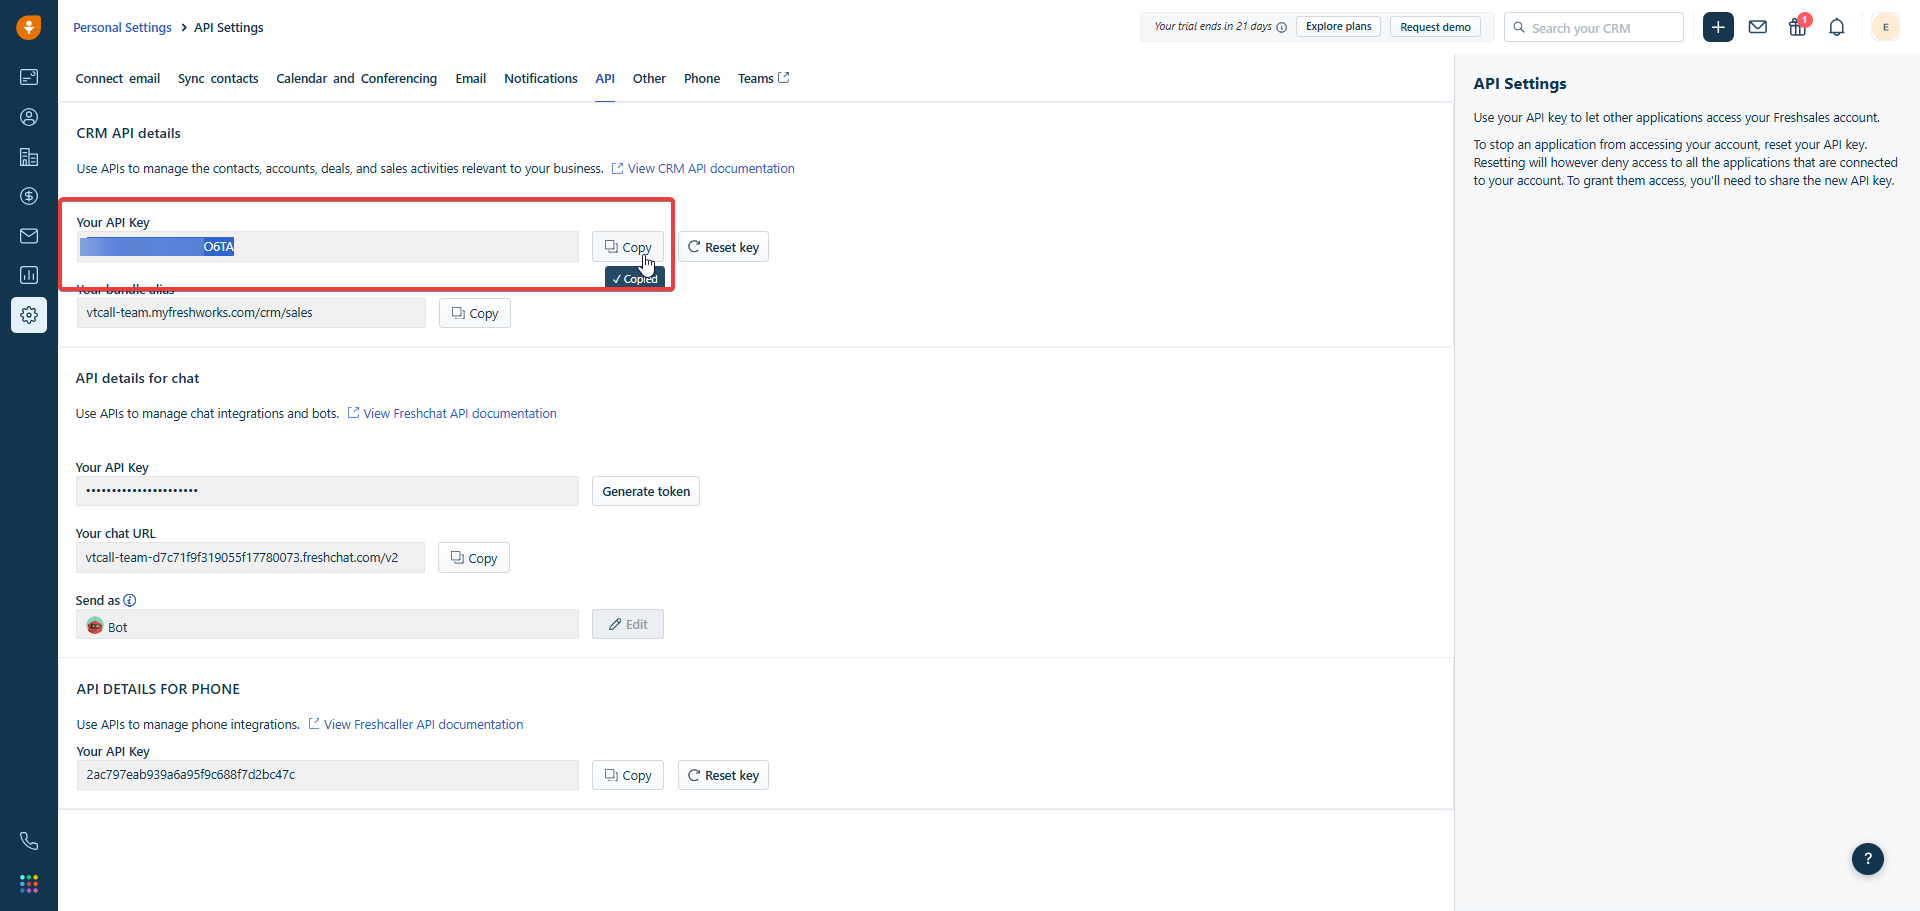Click the 'API DETAILS FOR PHONE' heading

click(x=158, y=689)
